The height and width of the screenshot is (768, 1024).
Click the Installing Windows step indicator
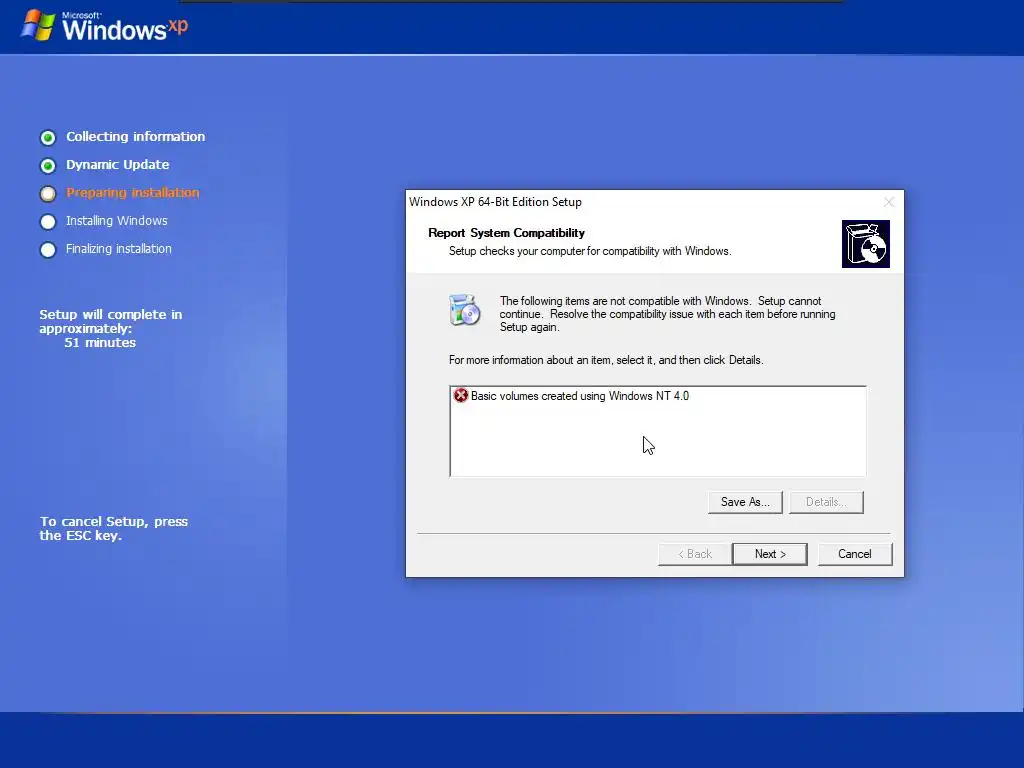pos(48,221)
